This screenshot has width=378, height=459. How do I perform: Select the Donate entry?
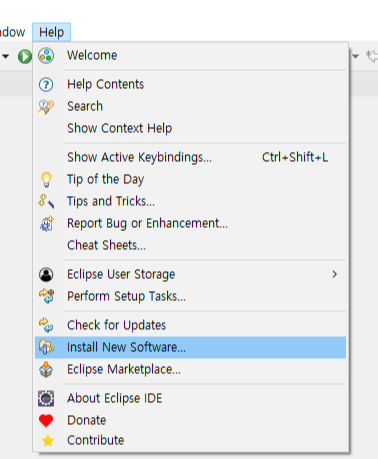190,420
